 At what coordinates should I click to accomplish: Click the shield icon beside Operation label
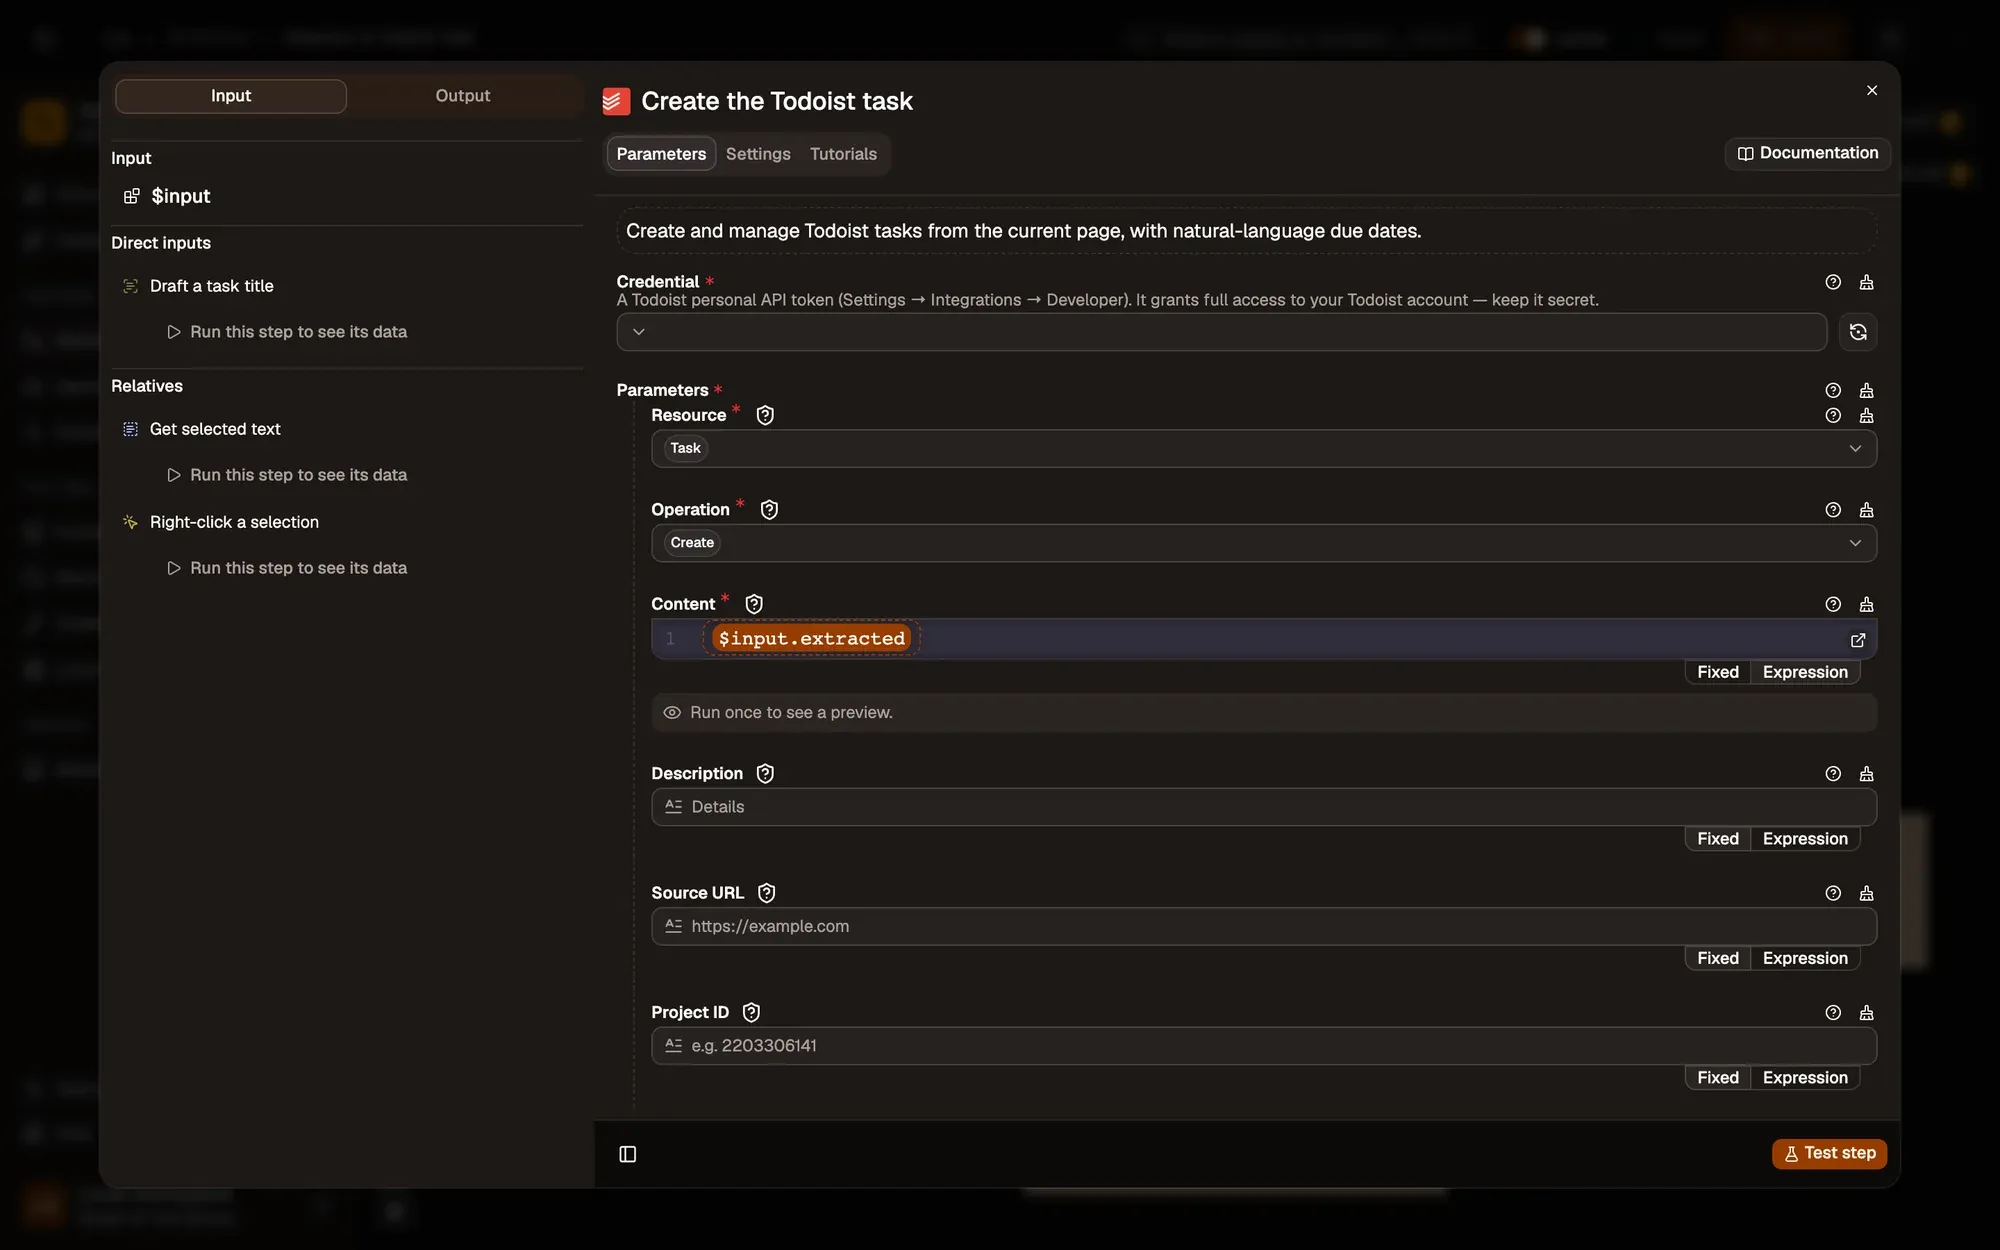pyautogui.click(x=769, y=510)
